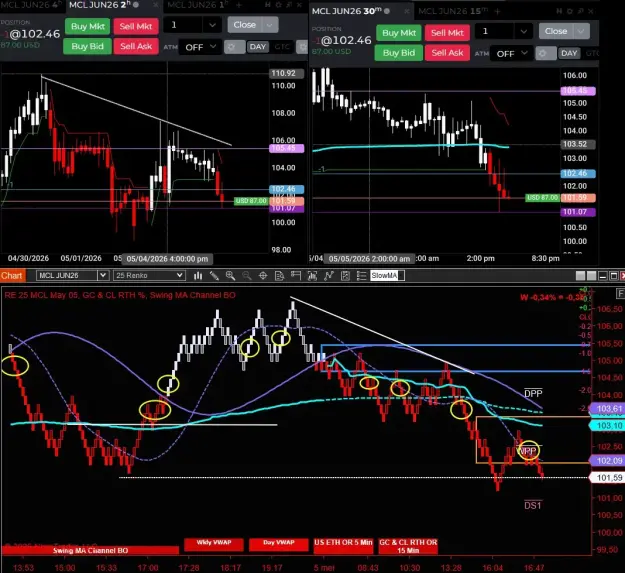
Task: Click the orange Chart tab
Action: tap(12, 275)
